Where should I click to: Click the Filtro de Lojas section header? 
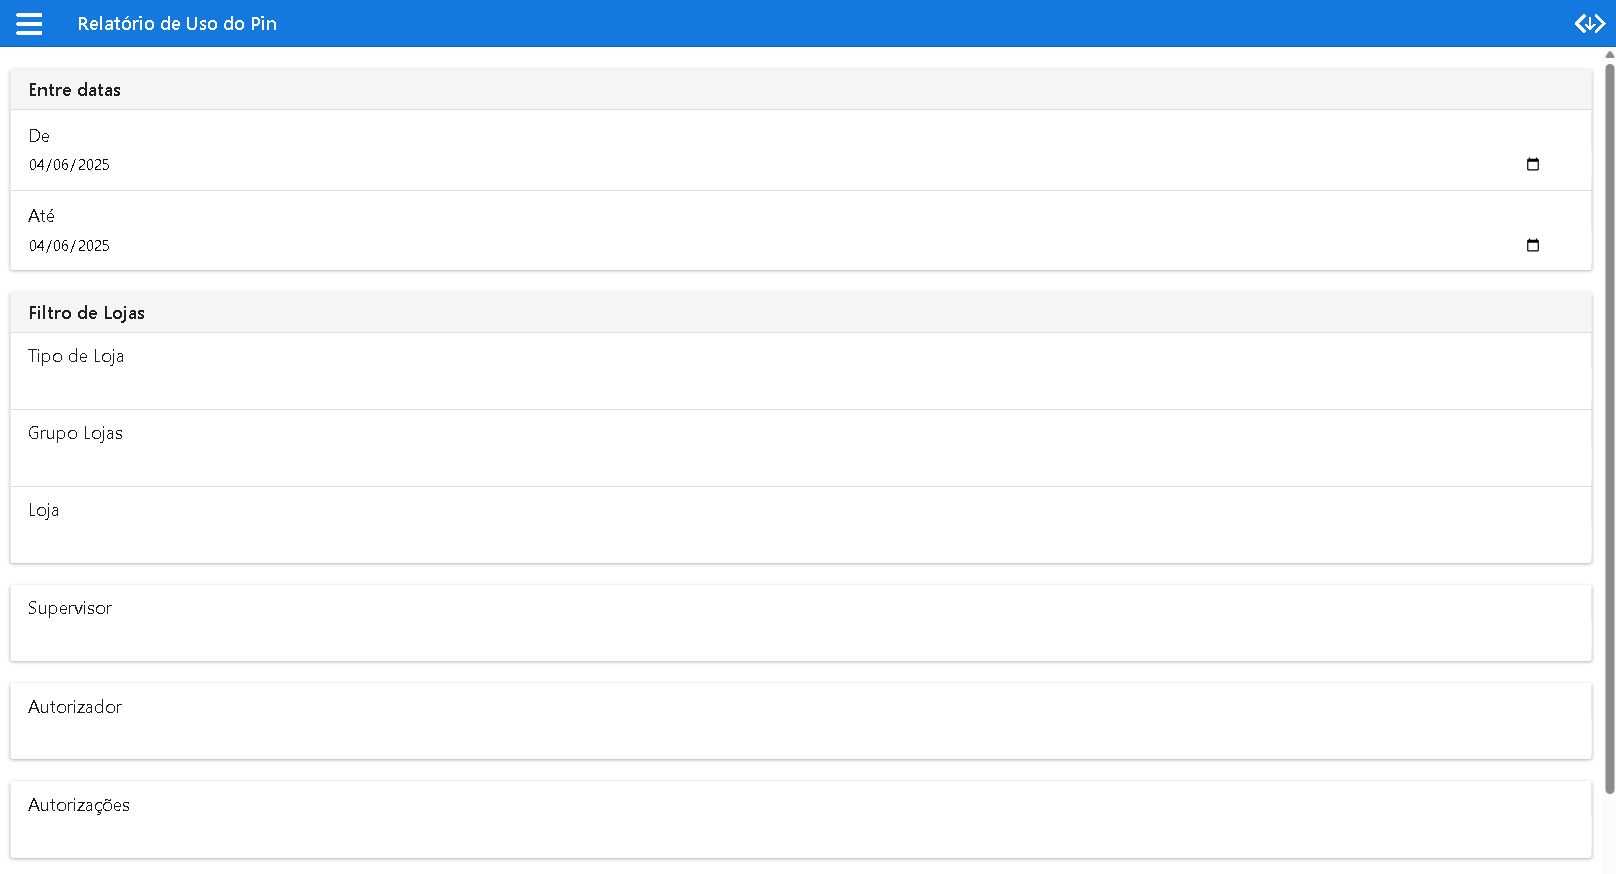point(87,313)
